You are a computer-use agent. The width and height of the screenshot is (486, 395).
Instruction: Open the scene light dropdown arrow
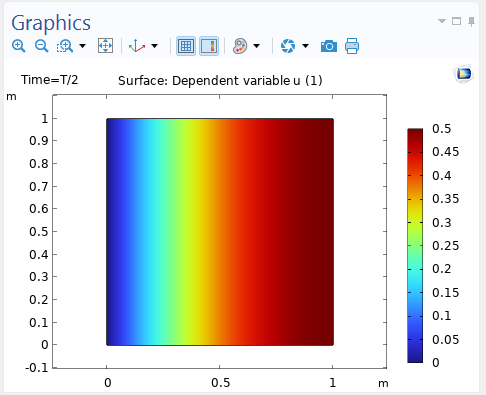[x=256, y=46]
